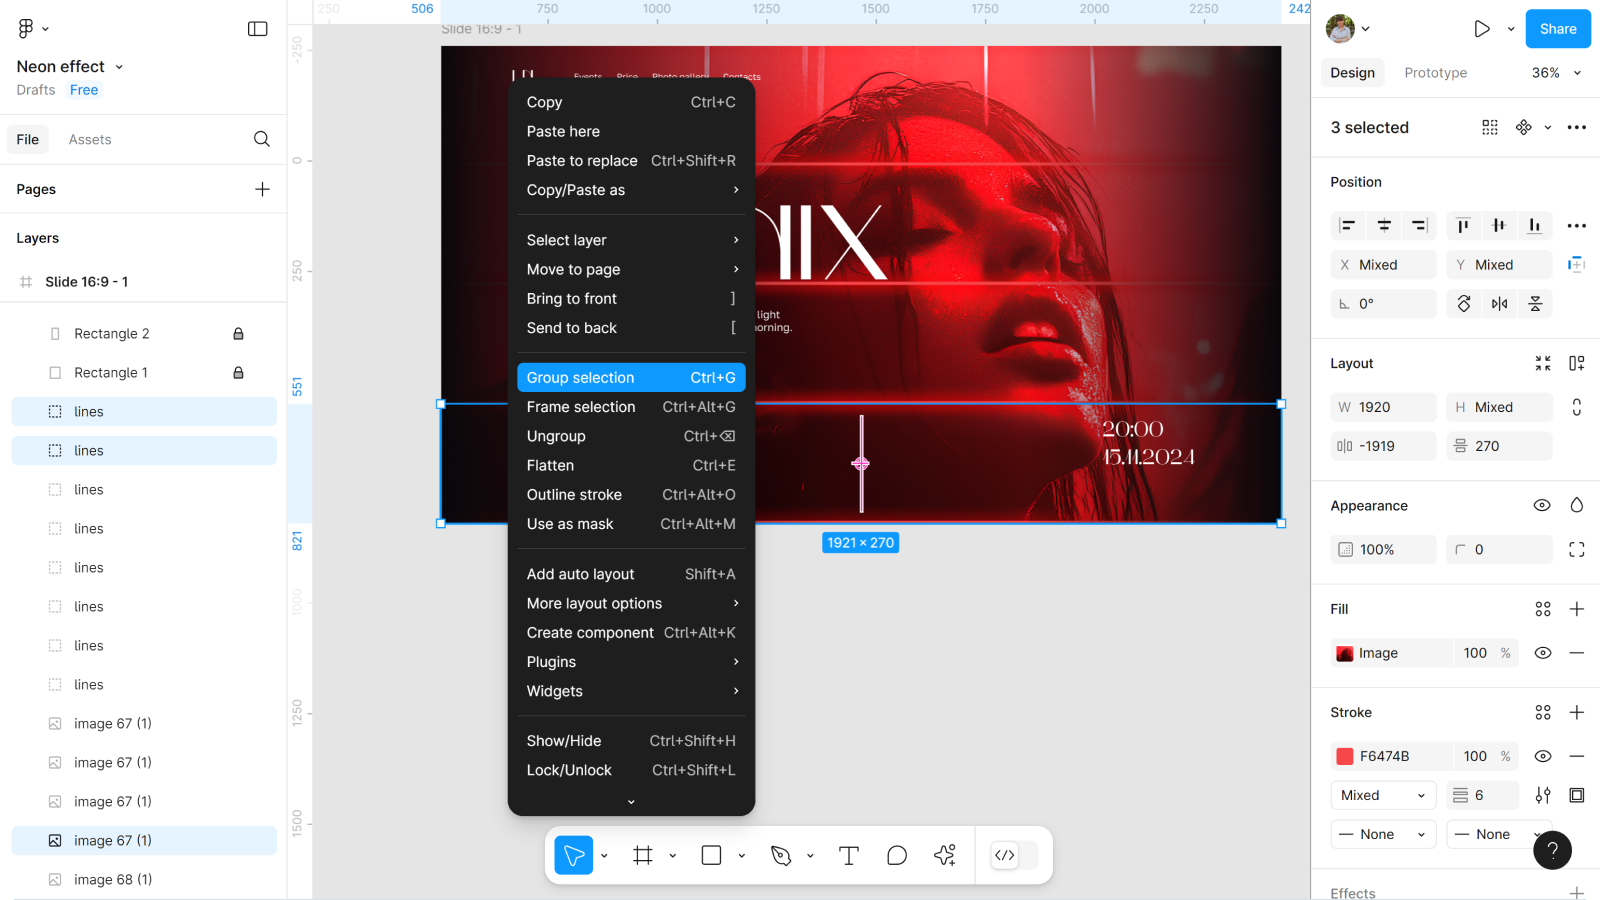Select the Text tool
Image resolution: width=1600 pixels, height=900 pixels.
tap(849, 855)
